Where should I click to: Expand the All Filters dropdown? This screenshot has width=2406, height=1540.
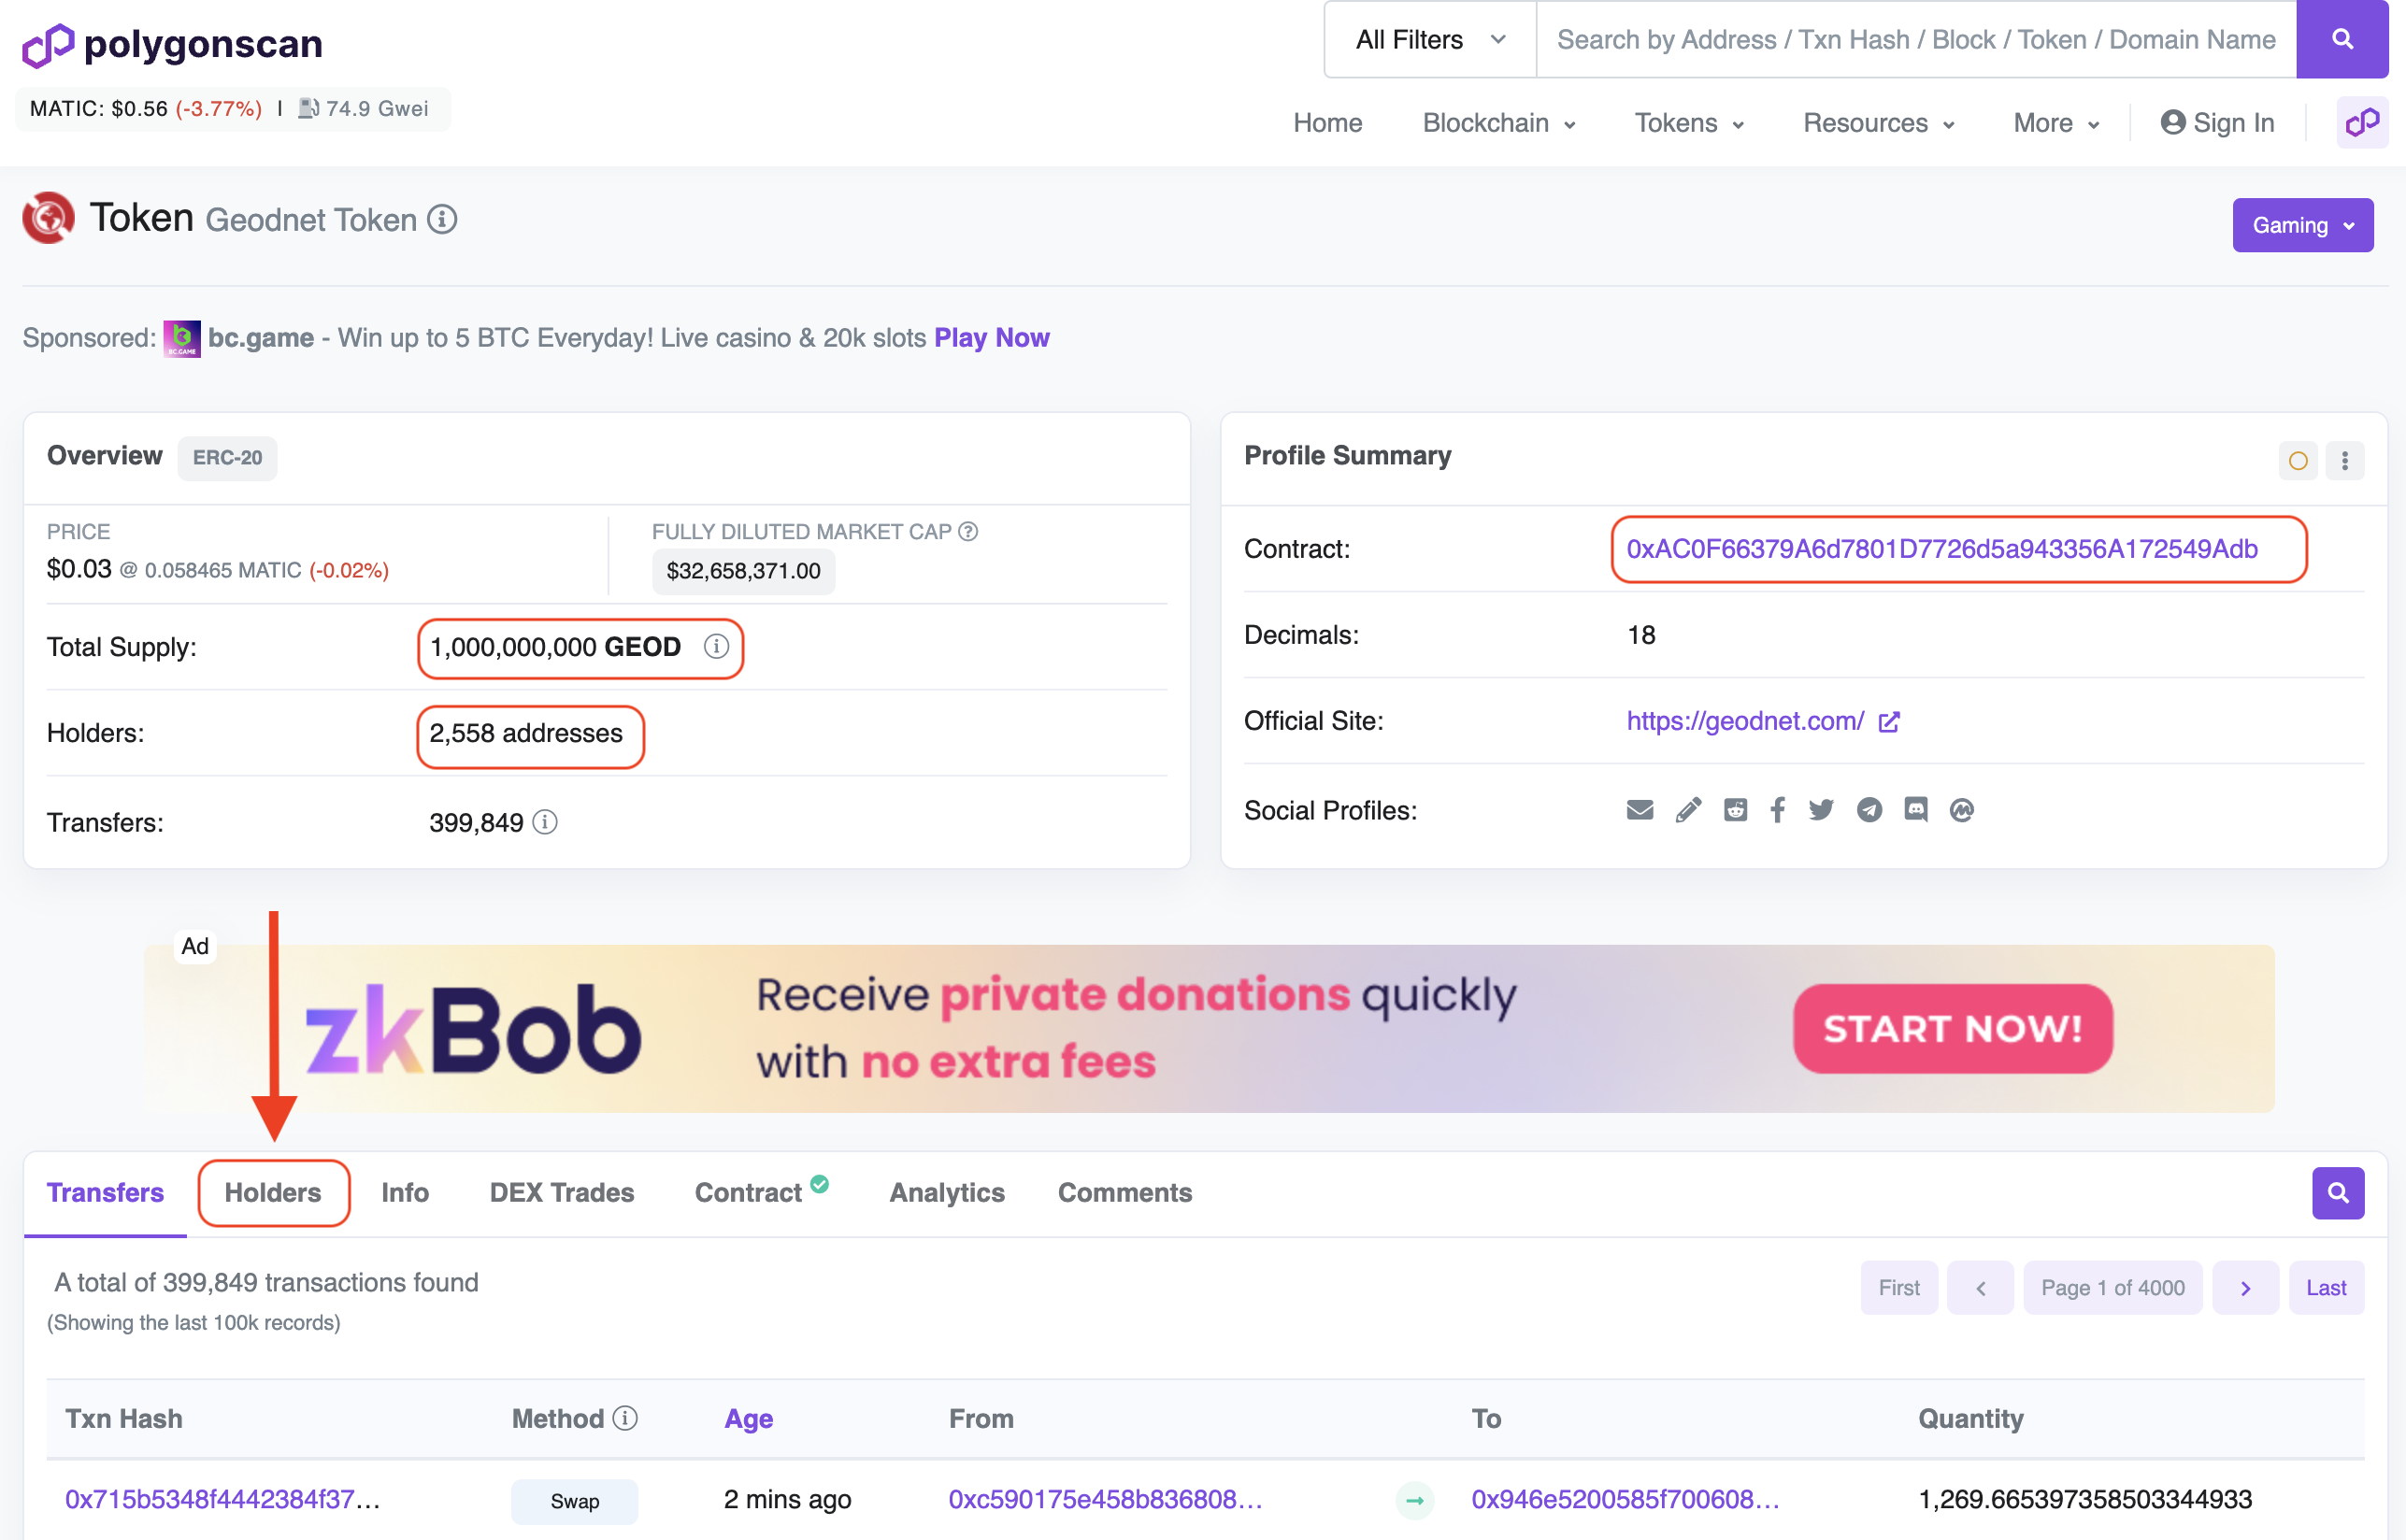[x=1430, y=39]
